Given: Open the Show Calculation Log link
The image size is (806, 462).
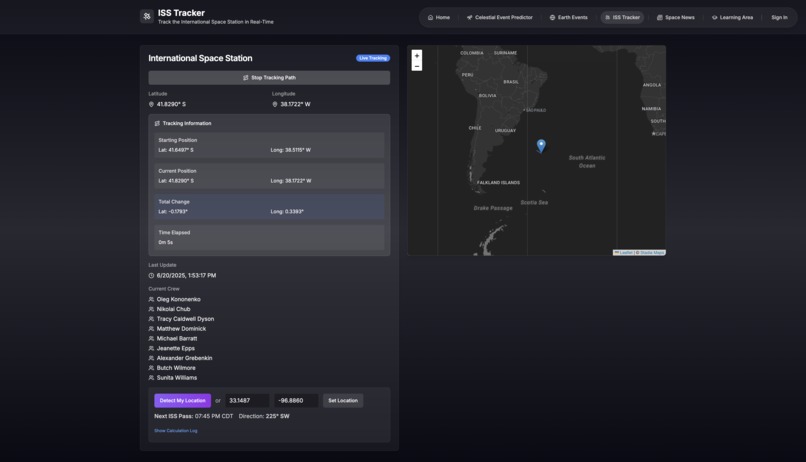Looking at the screenshot, I should (176, 431).
